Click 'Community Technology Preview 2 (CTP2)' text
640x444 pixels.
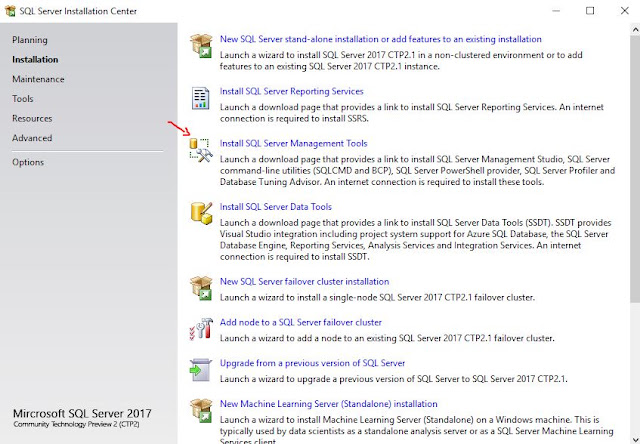(76, 424)
